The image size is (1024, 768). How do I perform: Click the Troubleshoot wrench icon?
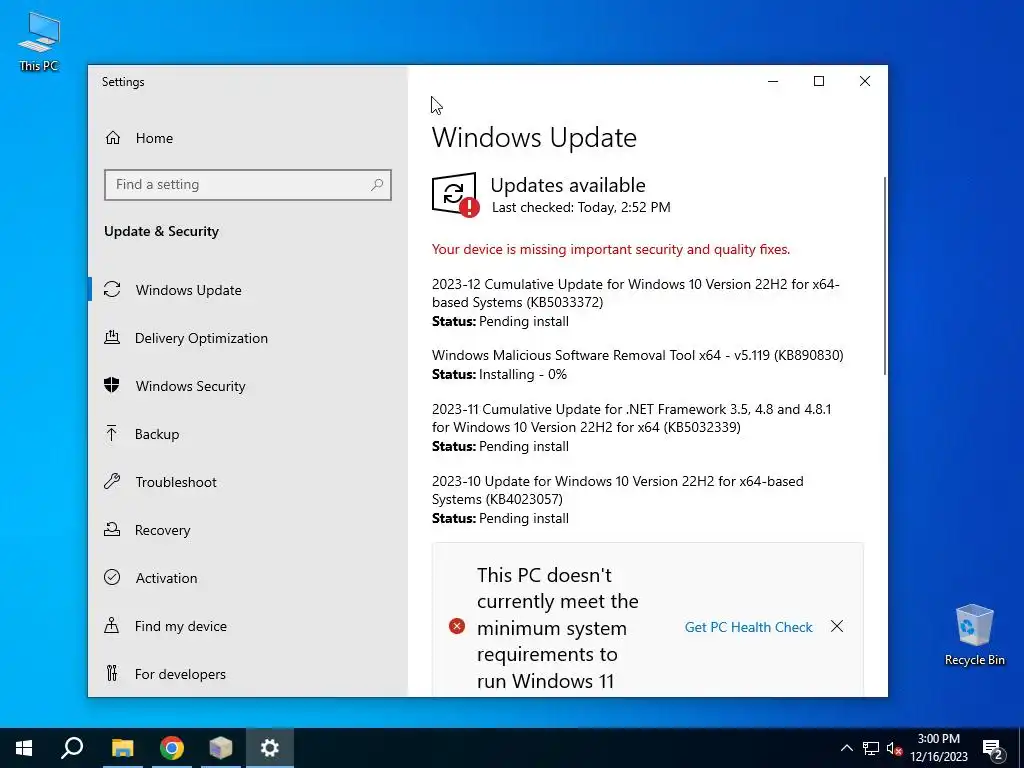[112, 481]
